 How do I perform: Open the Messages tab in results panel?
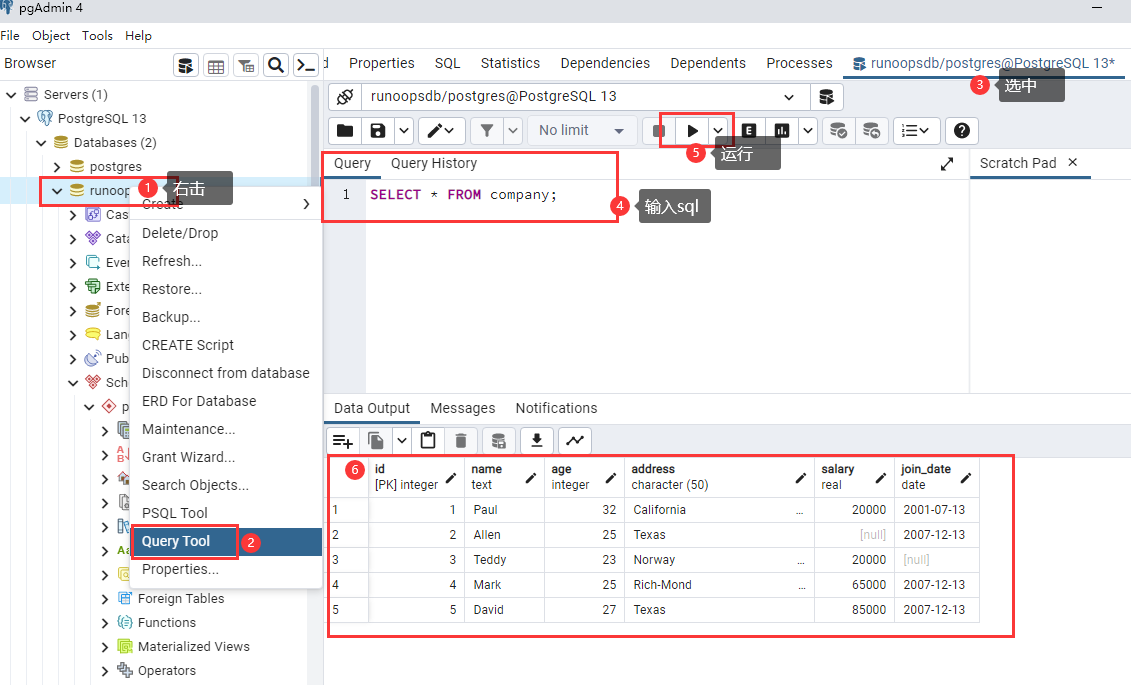tap(462, 408)
